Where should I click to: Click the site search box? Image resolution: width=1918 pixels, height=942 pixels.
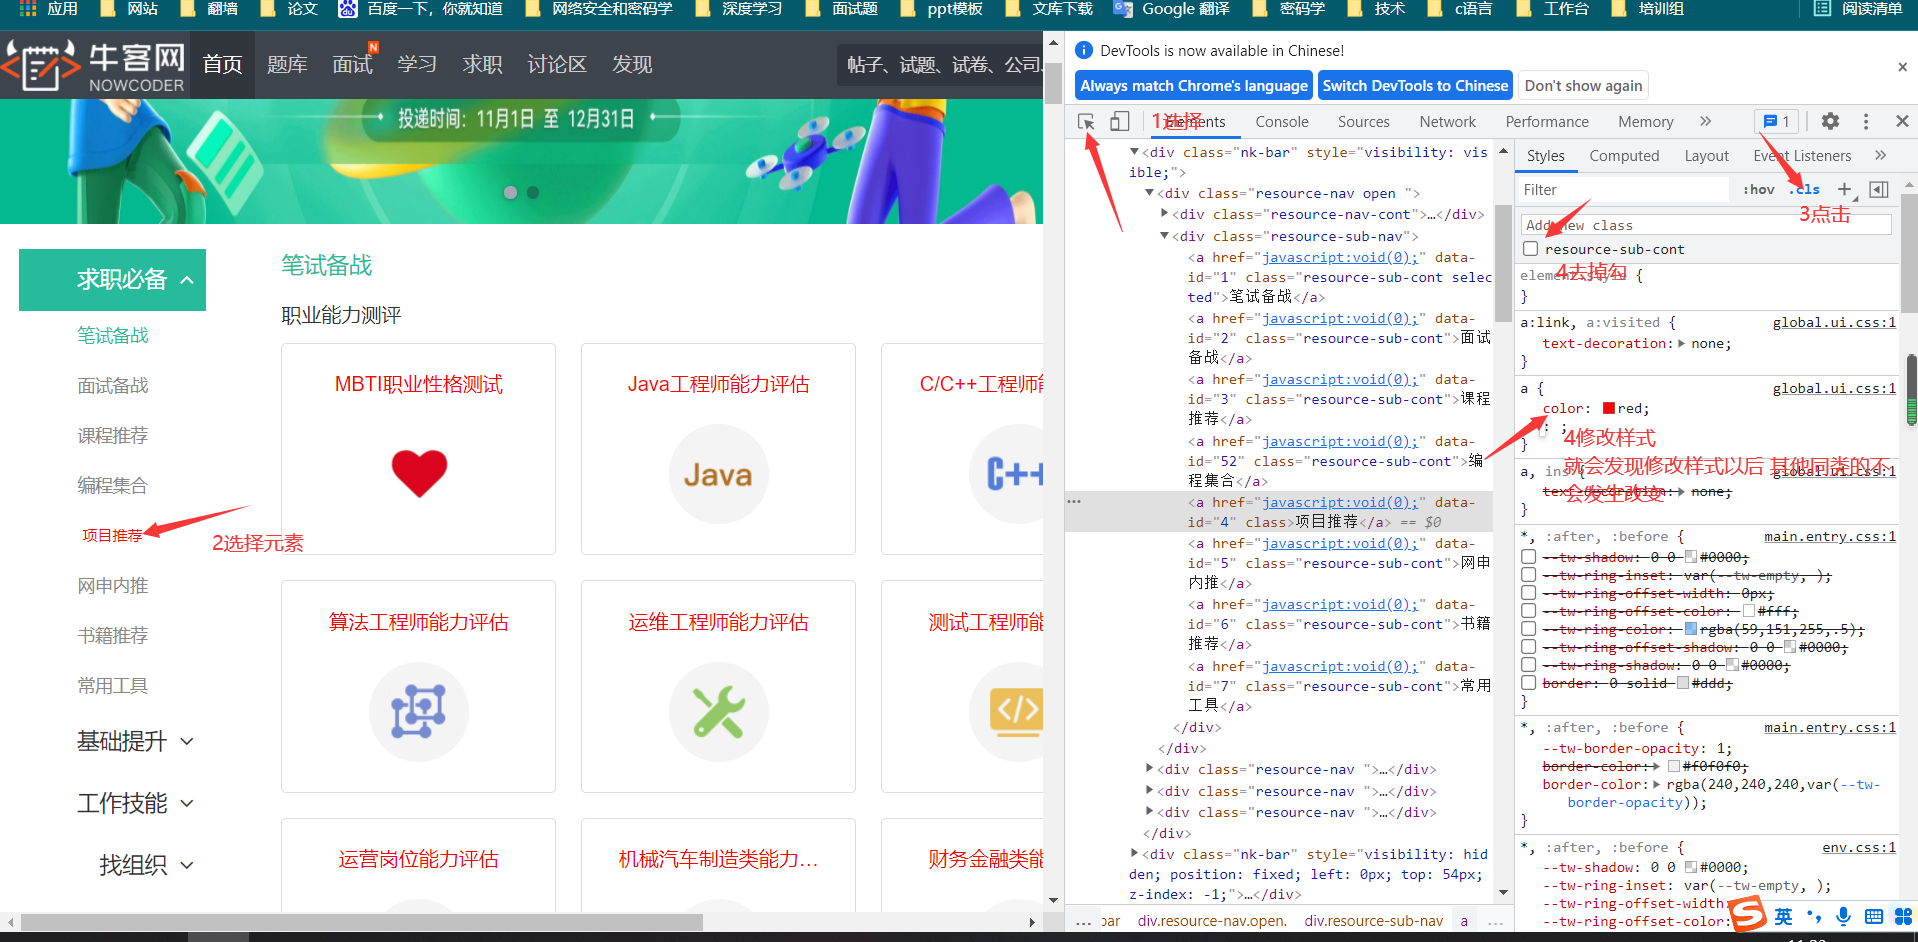(x=938, y=65)
